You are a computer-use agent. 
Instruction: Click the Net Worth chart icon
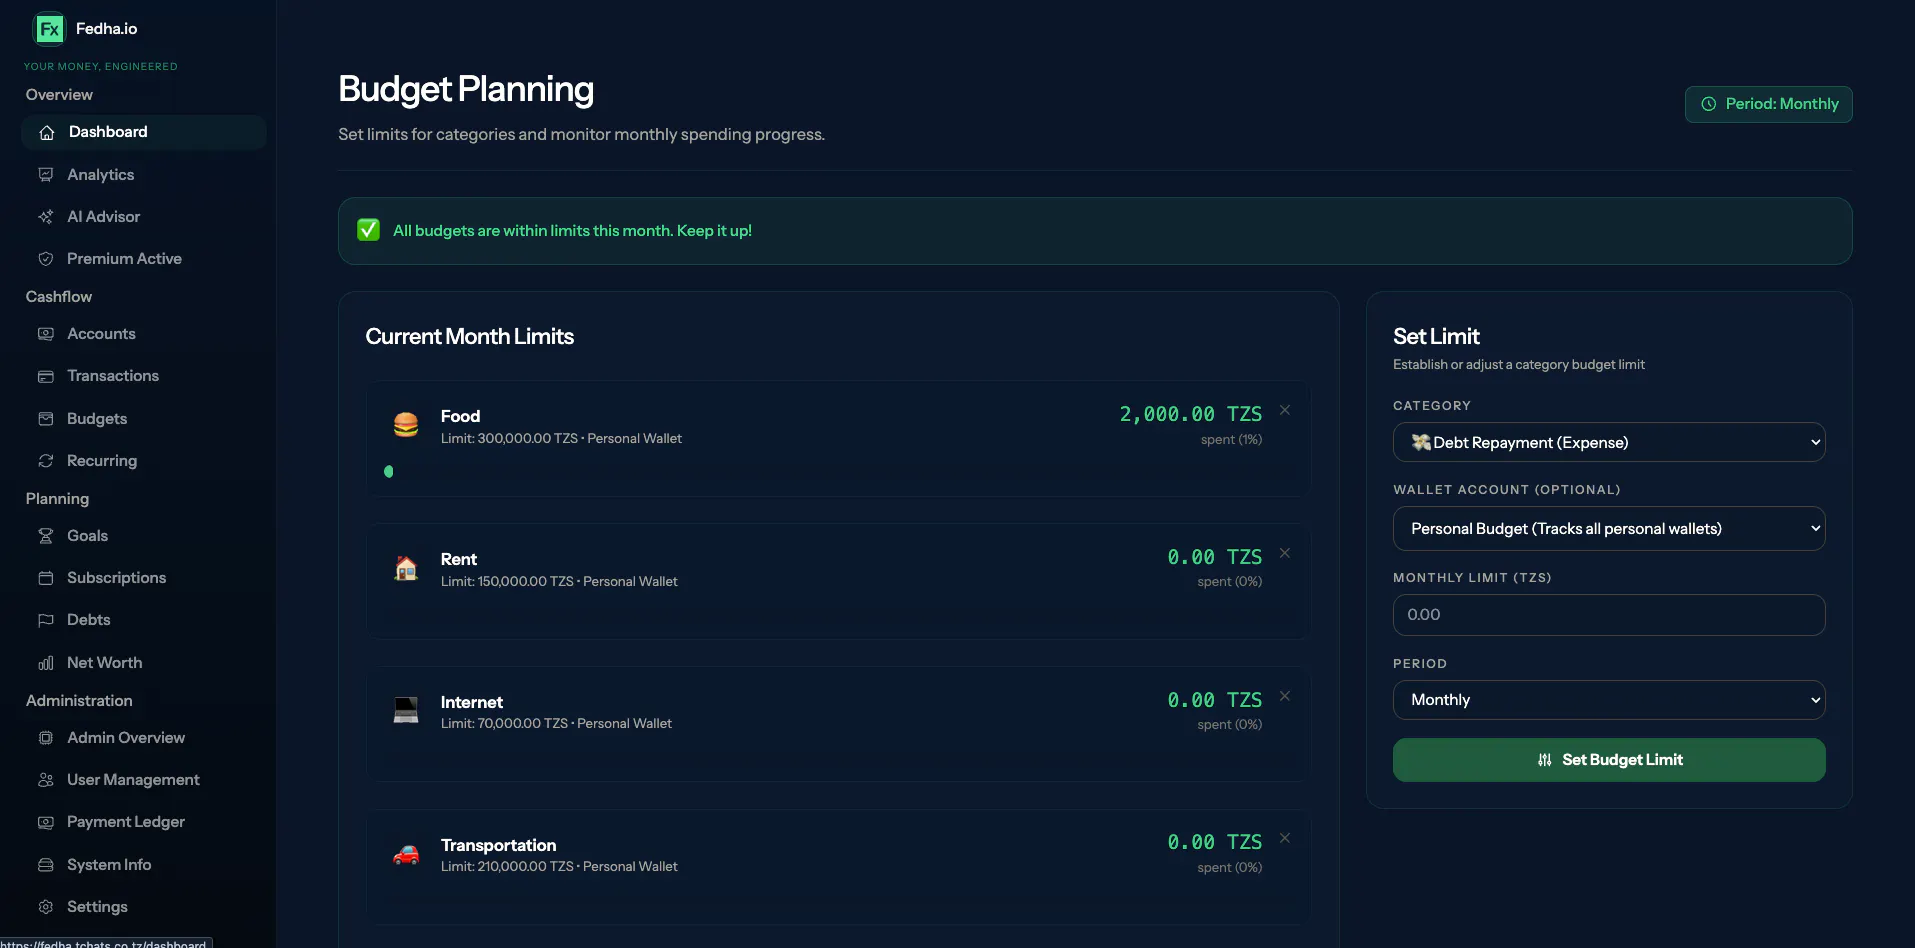pos(46,663)
